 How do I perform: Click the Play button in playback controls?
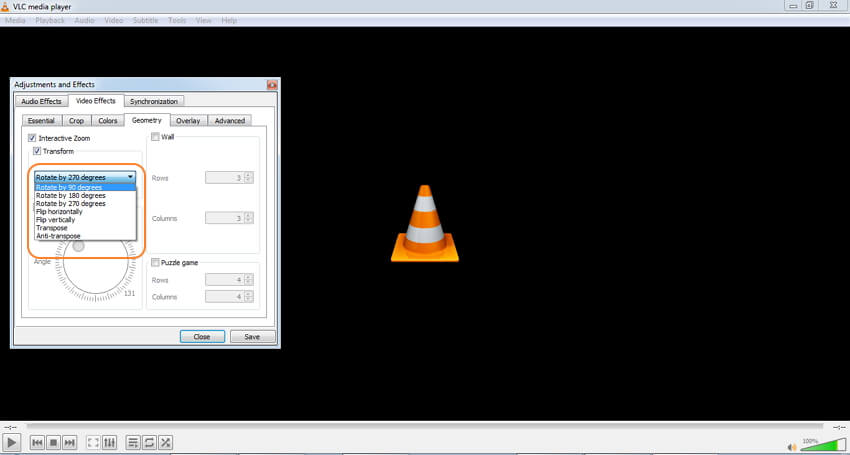(x=12, y=442)
